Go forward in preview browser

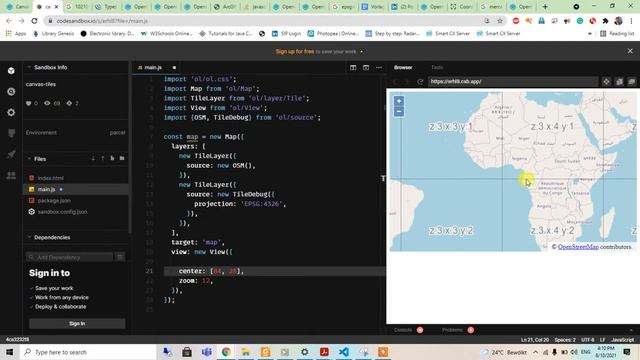click(407, 82)
